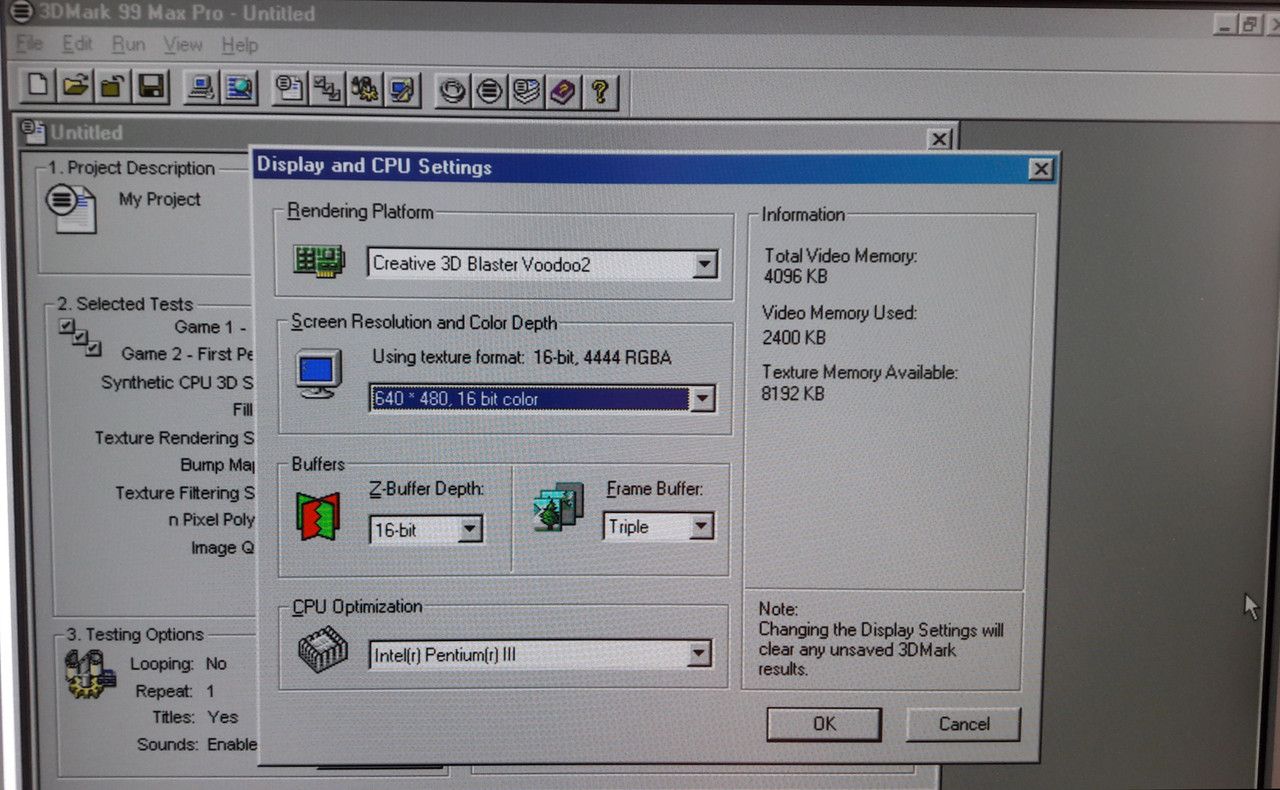The image size is (1280, 790).
Task: Click the 'Bump Map' test entry
Action: click(217, 465)
